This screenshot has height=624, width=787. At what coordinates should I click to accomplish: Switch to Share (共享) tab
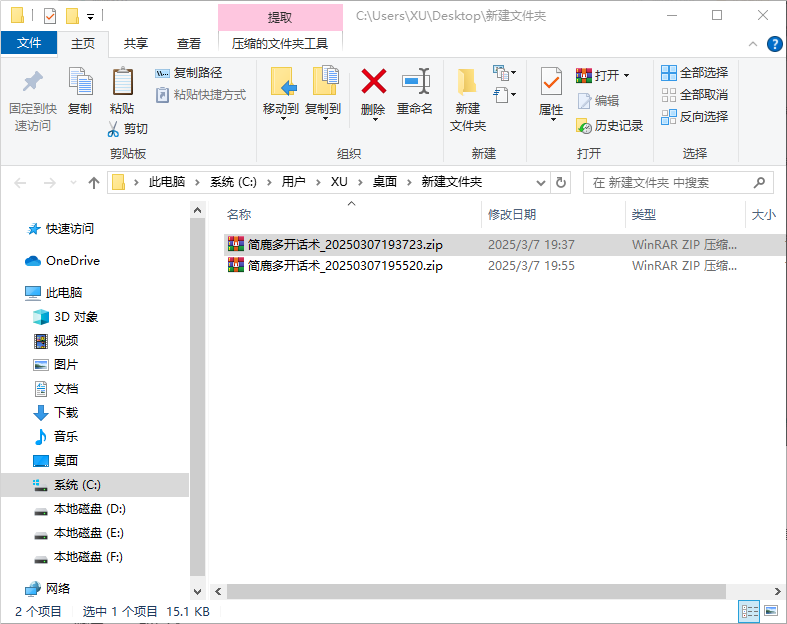coord(136,44)
